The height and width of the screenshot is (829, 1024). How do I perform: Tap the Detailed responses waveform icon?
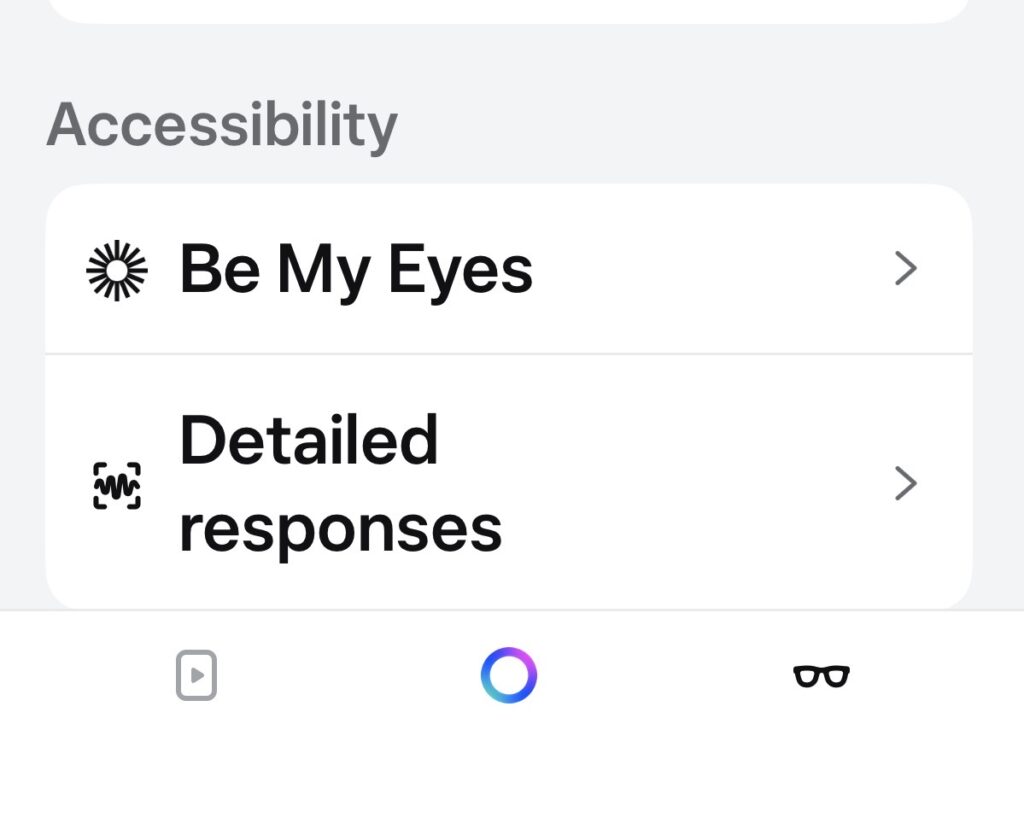(117, 486)
